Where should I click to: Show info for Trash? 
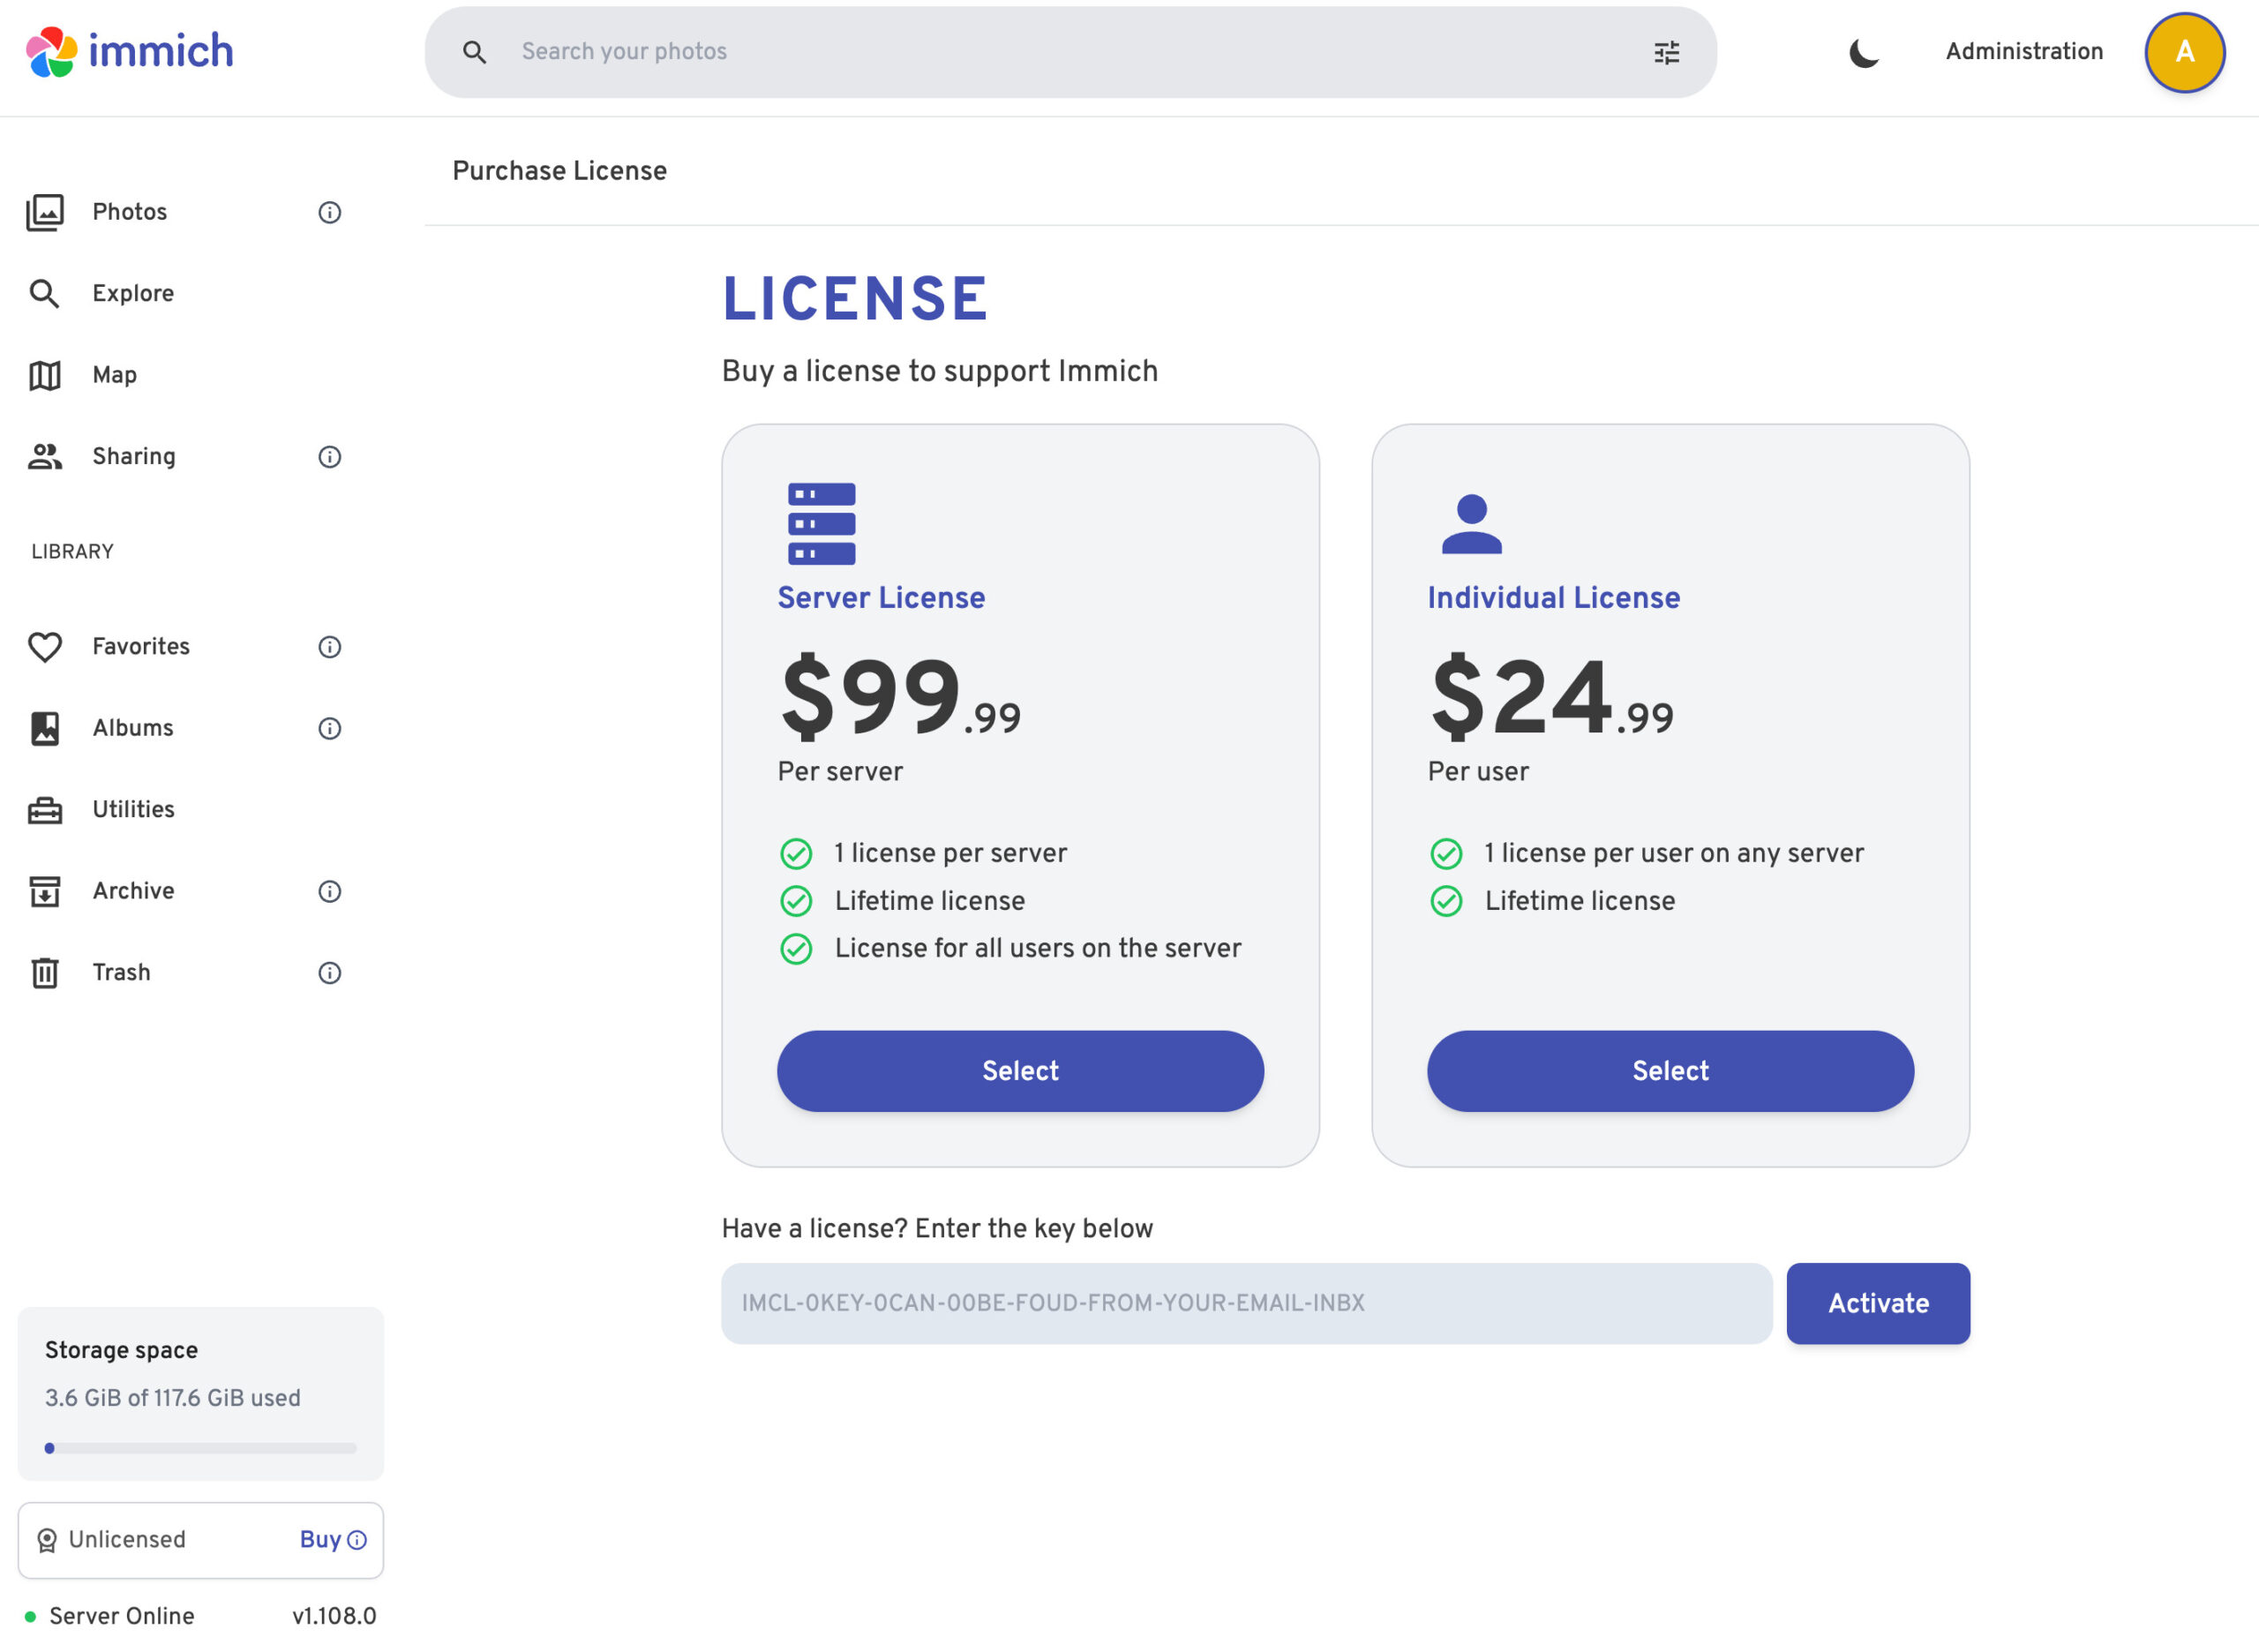(x=330, y=973)
